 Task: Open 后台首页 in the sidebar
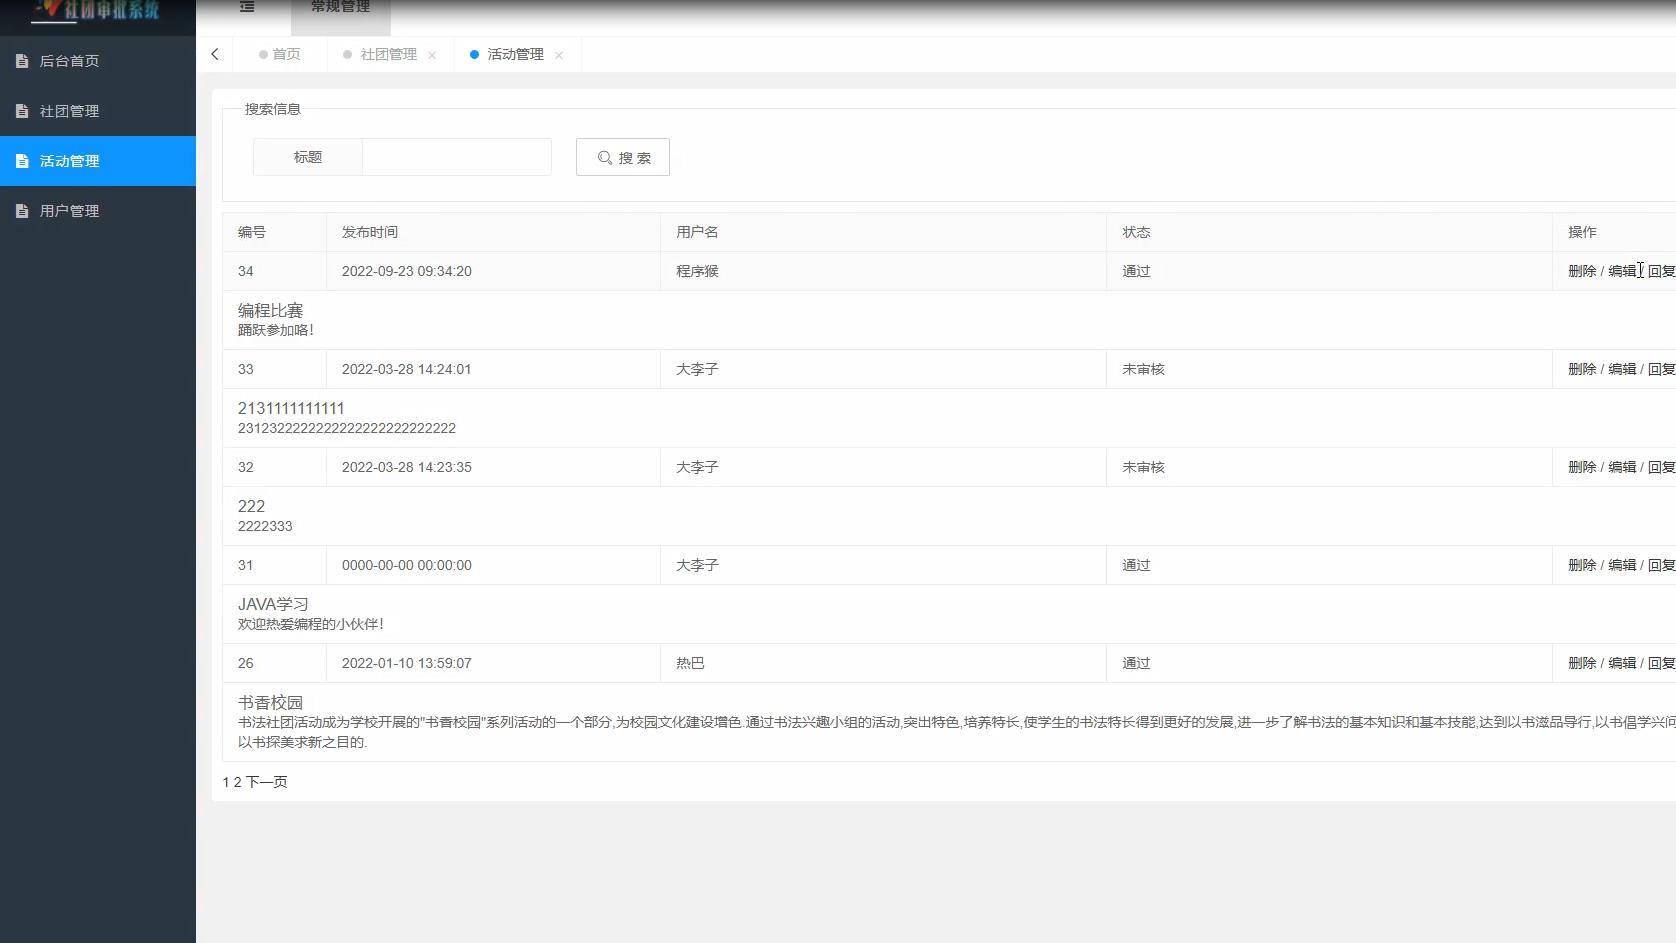(98, 61)
